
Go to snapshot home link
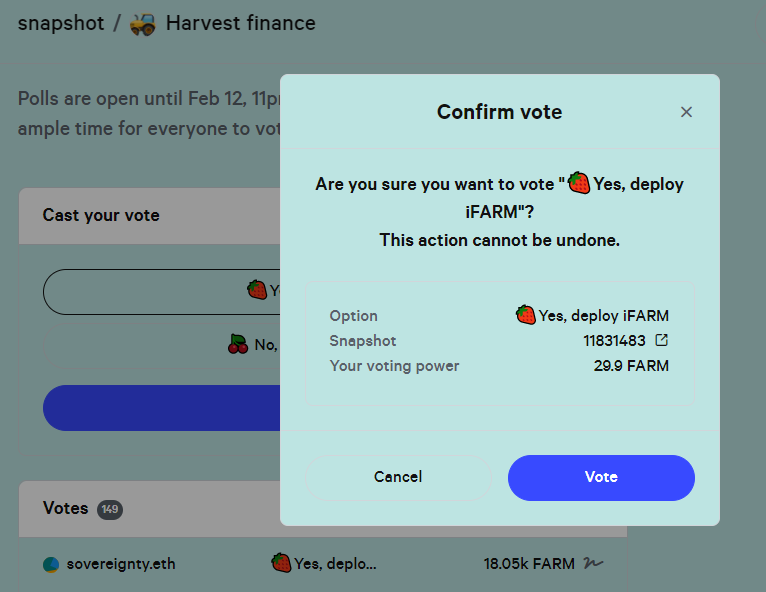point(61,23)
